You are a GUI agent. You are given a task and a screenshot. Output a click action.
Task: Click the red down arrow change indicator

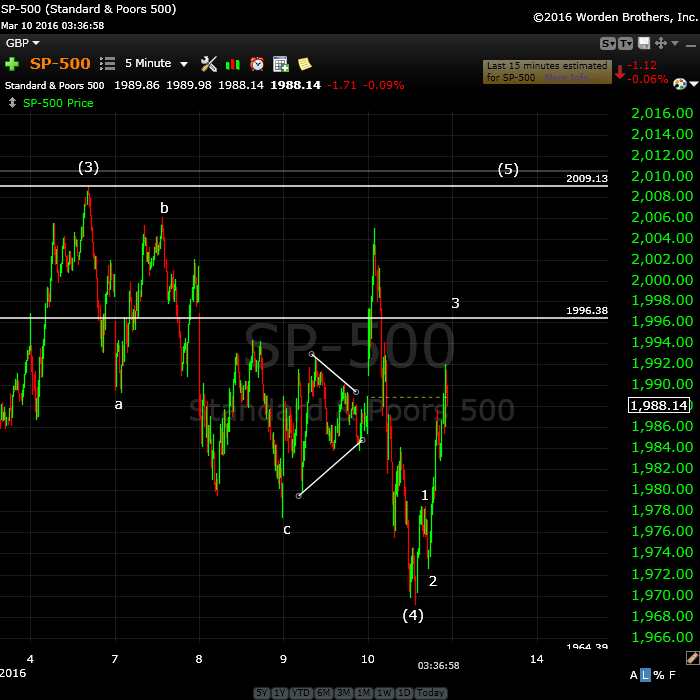[x=620, y=72]
